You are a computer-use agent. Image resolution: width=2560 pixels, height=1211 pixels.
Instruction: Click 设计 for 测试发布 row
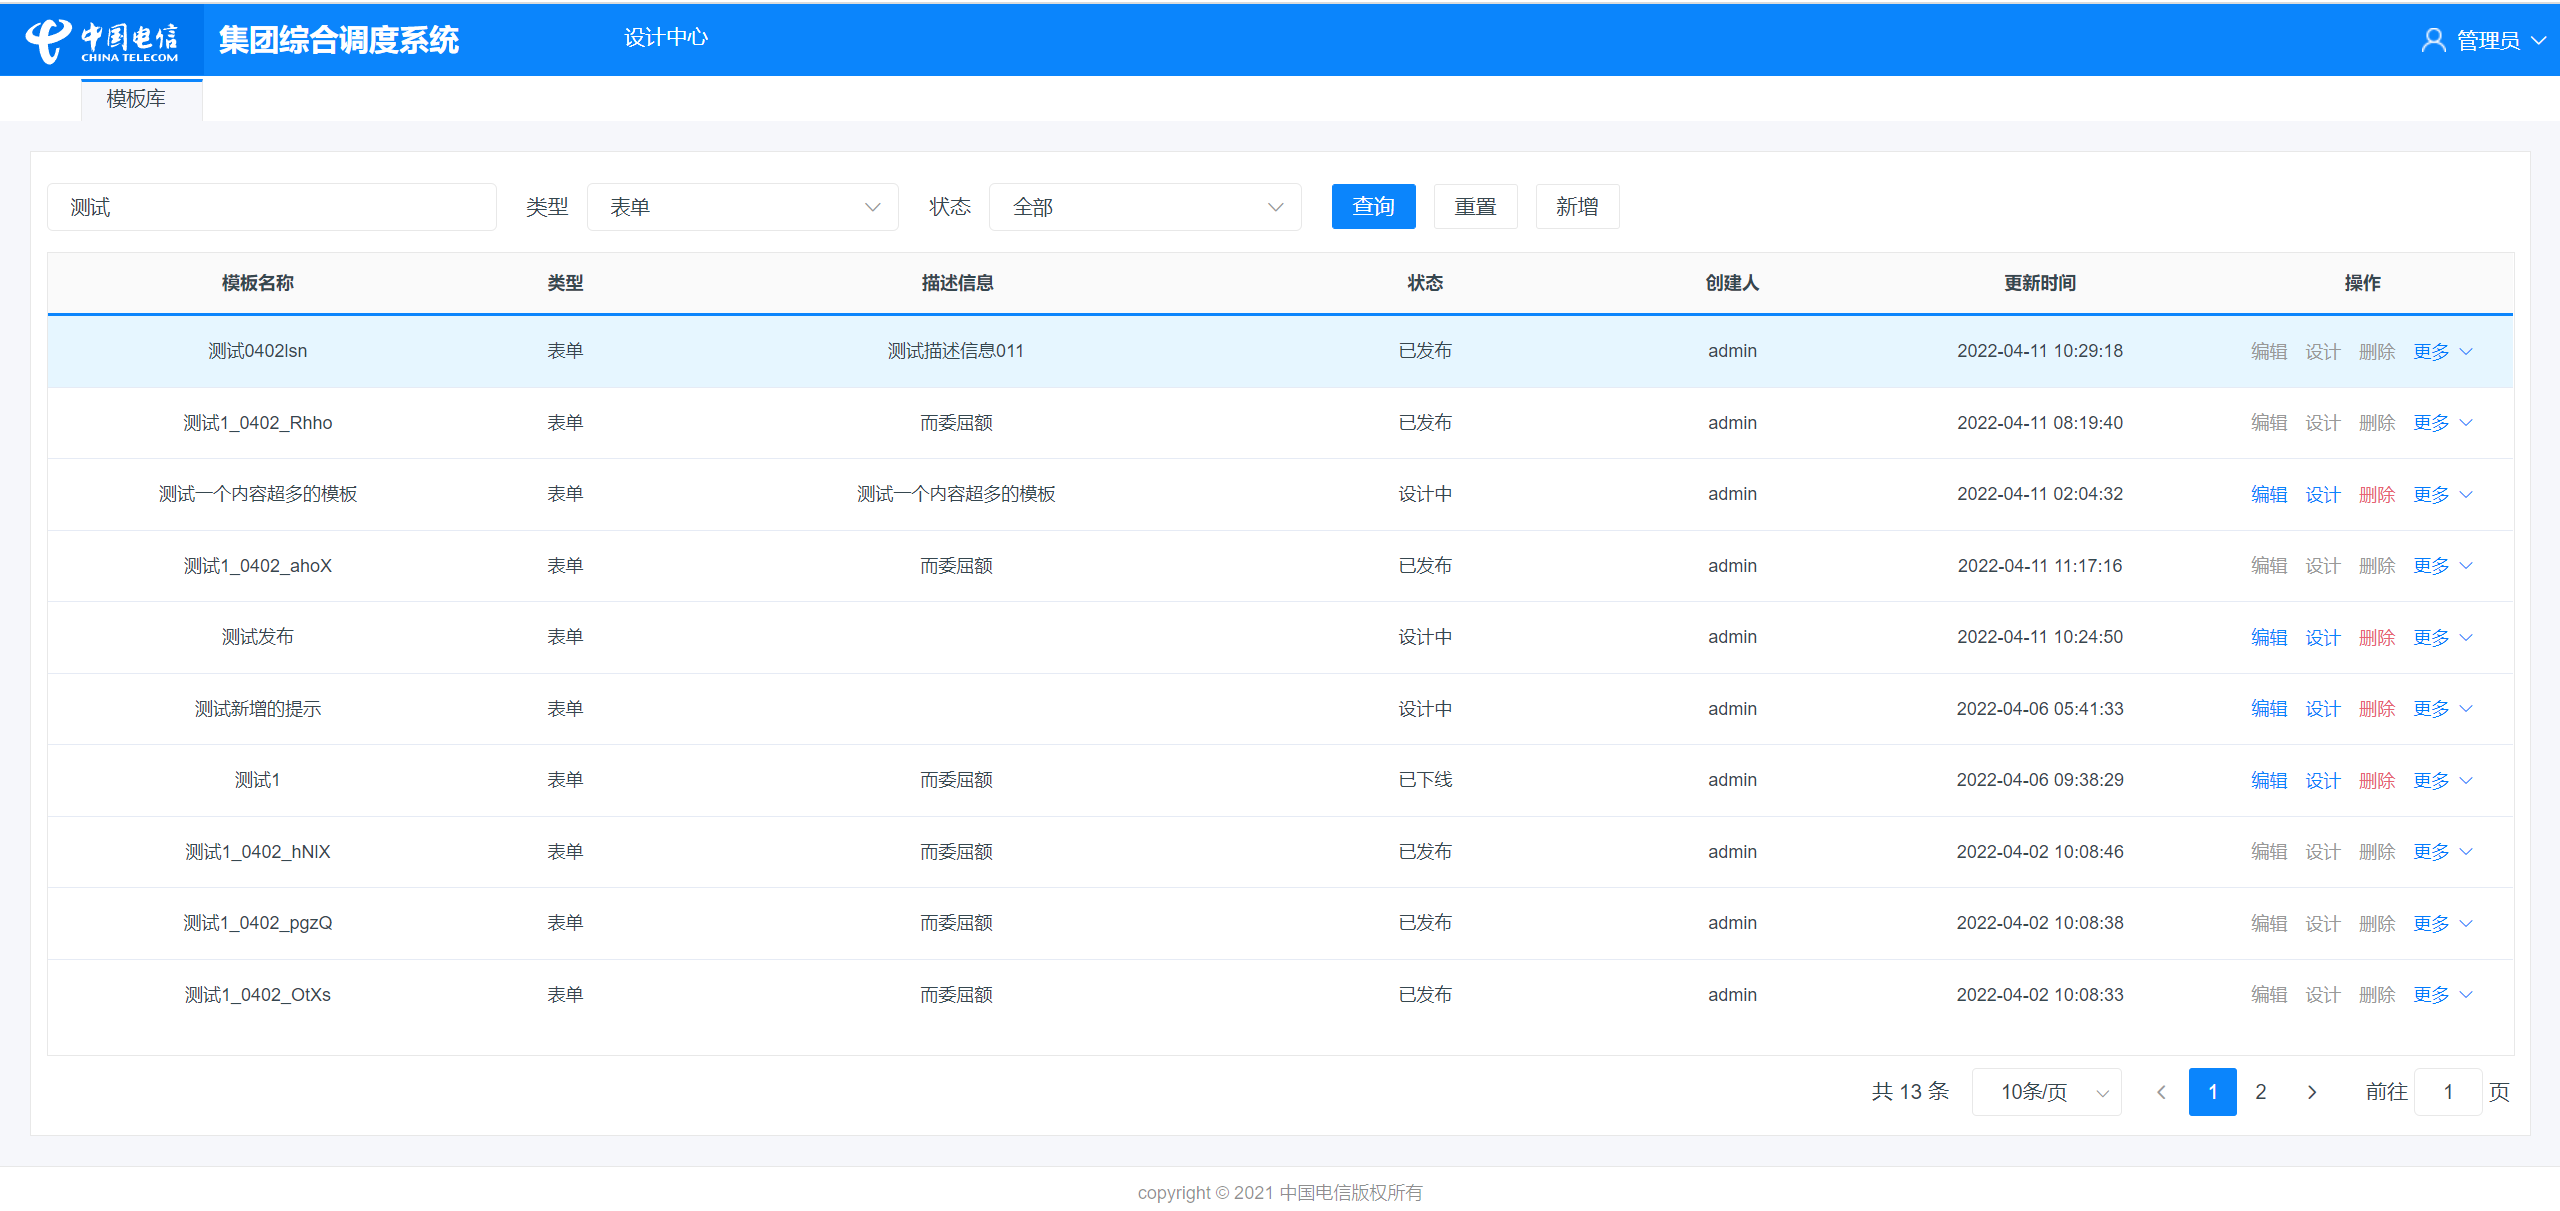pyautogui.click(x=2323, y=637)
